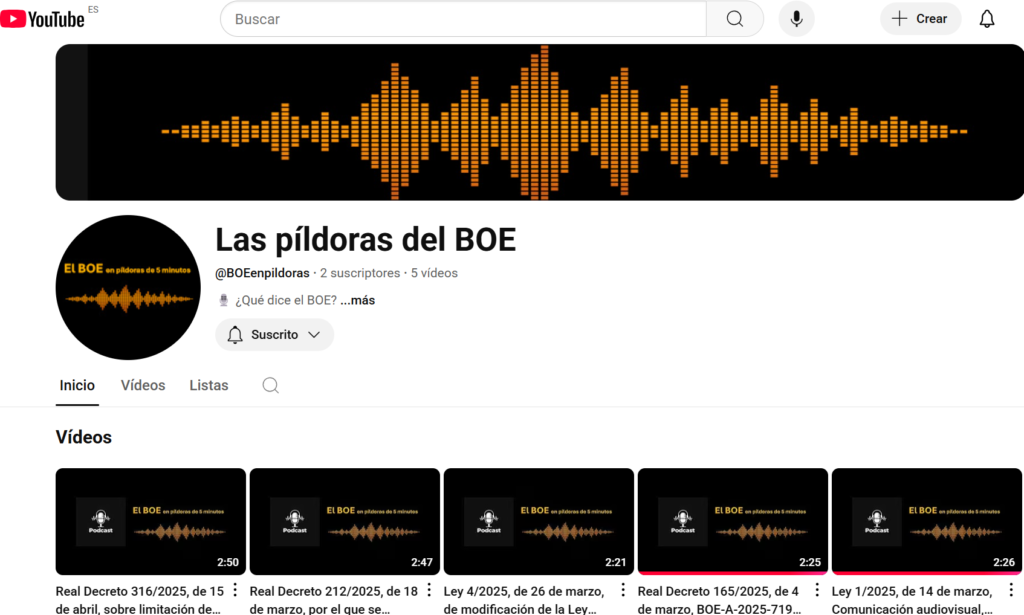Image resolution: width=1024 pixels, height=615 pixels.
Task: Click the YouTube home logo
Action: pos(43,19)
